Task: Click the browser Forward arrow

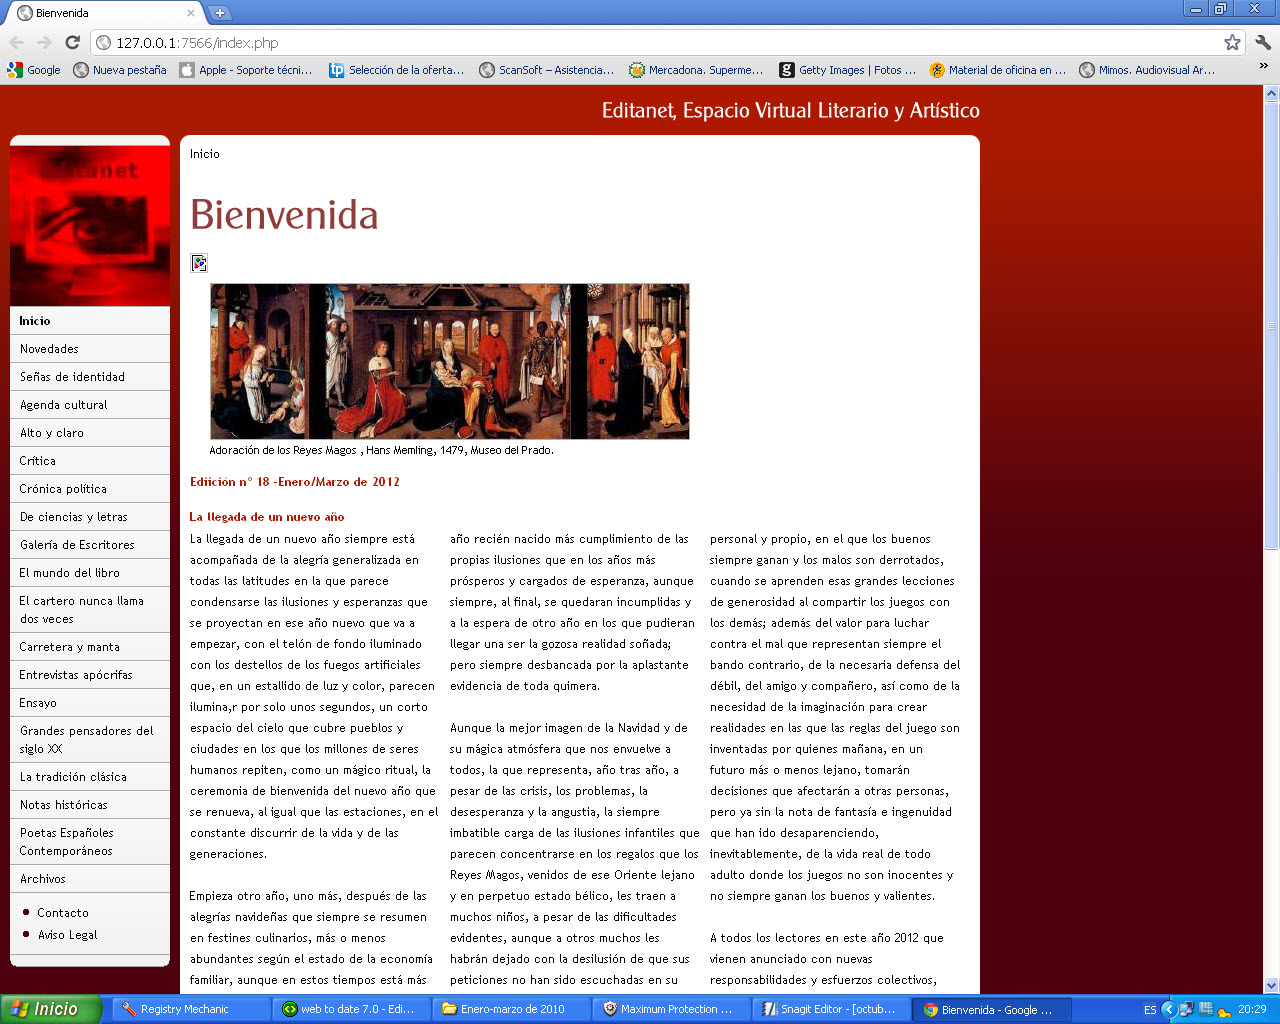Action: (x=44, y=42)
